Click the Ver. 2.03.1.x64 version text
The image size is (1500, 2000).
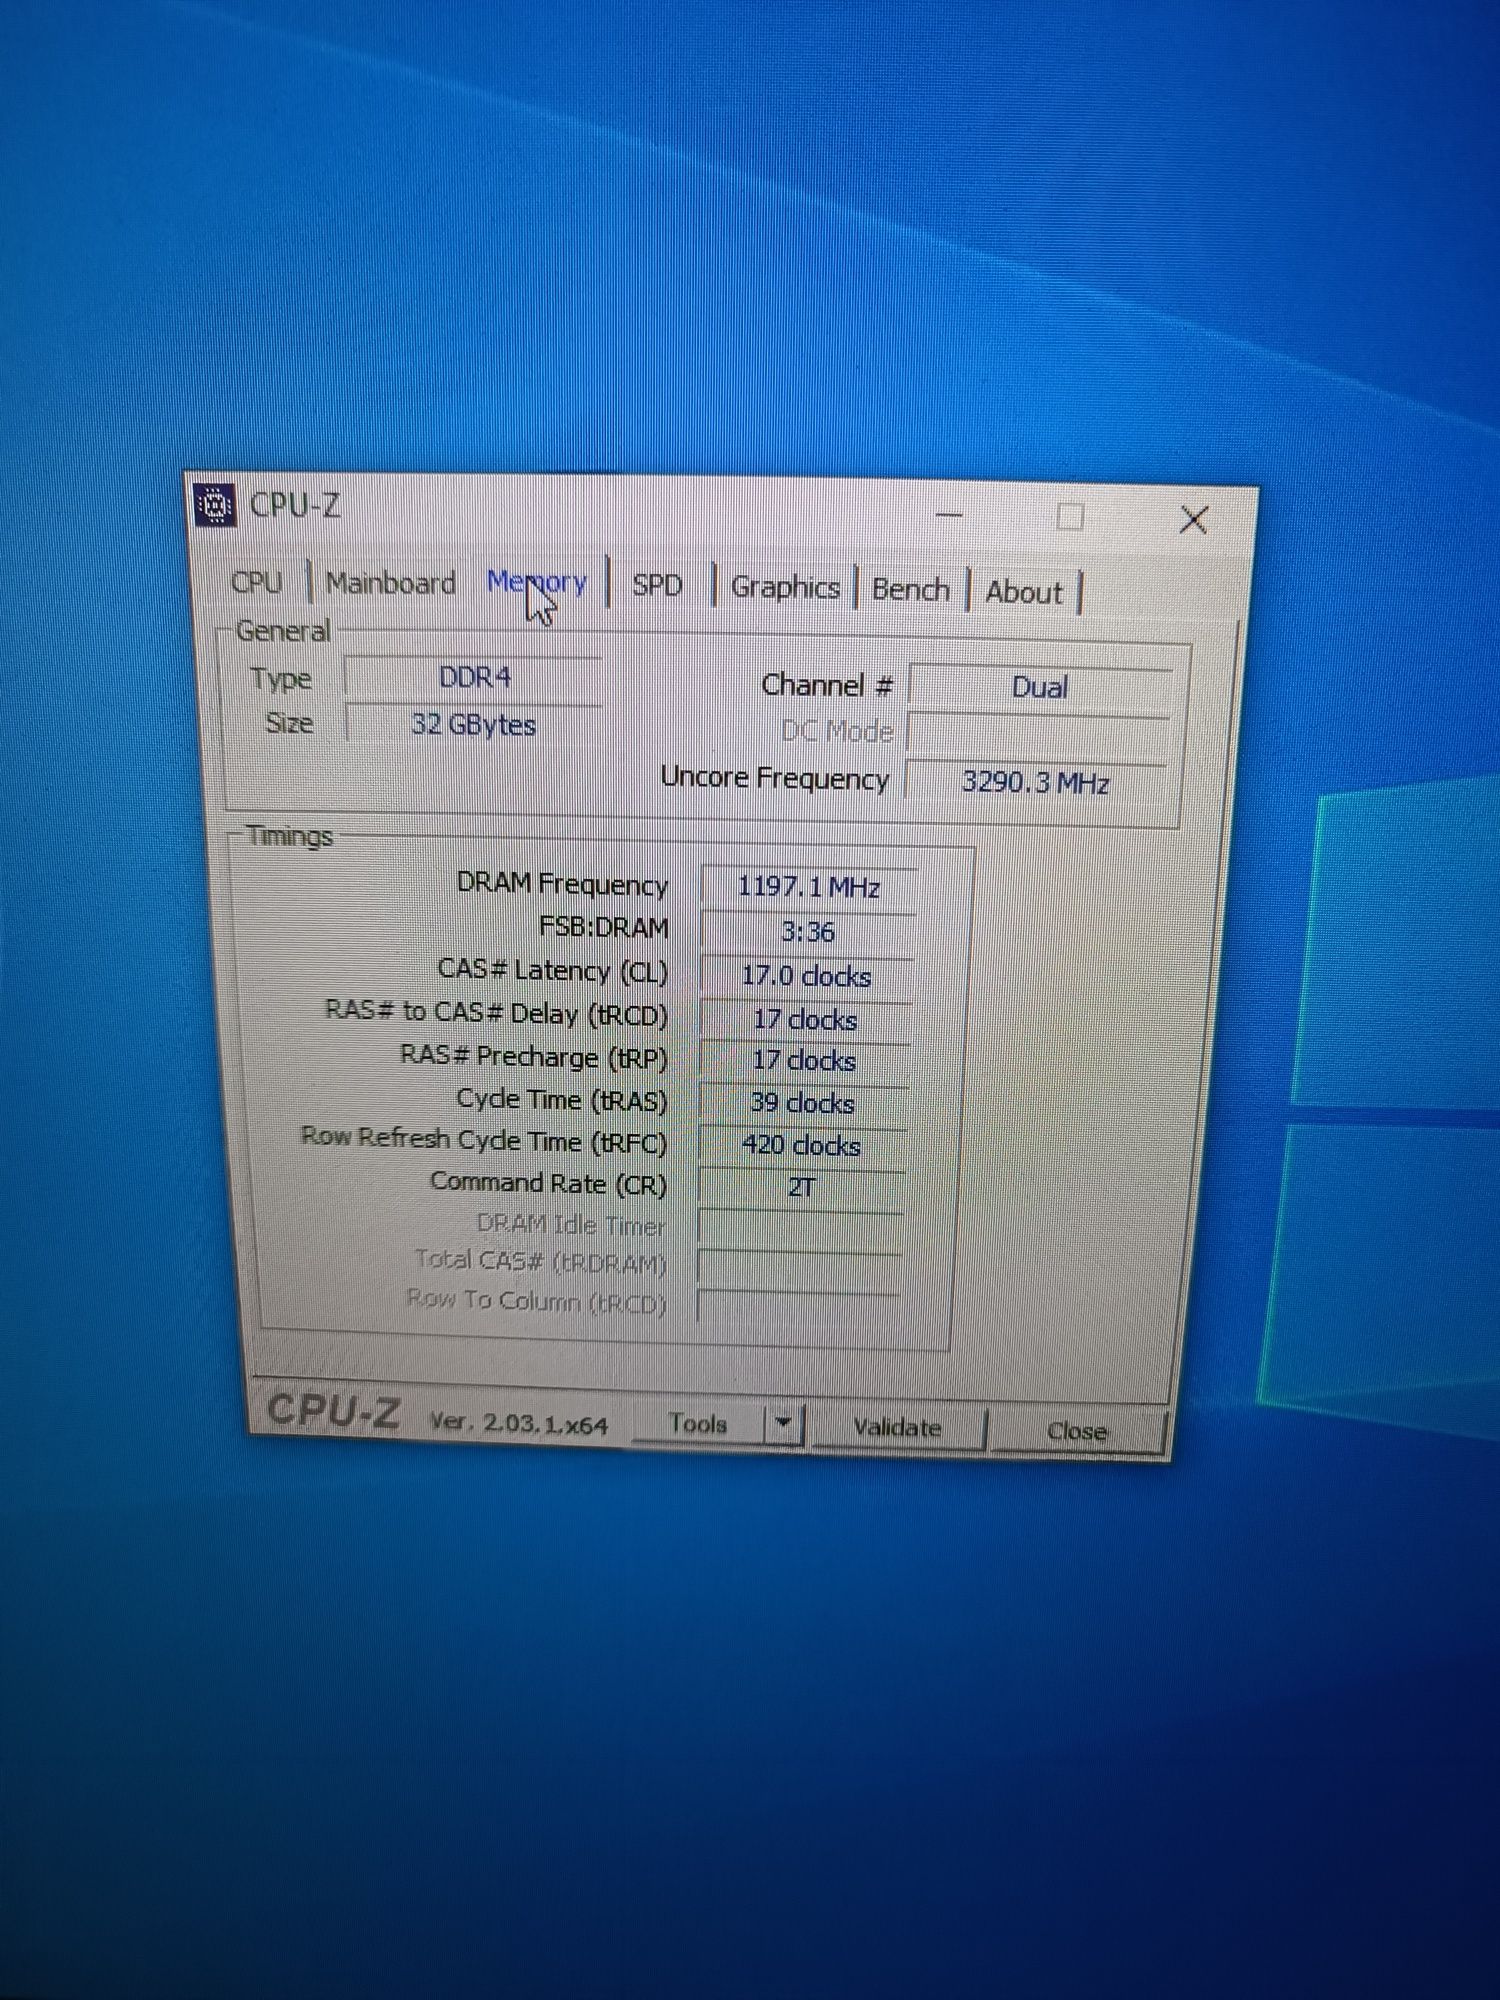[x=518, y=1422]
